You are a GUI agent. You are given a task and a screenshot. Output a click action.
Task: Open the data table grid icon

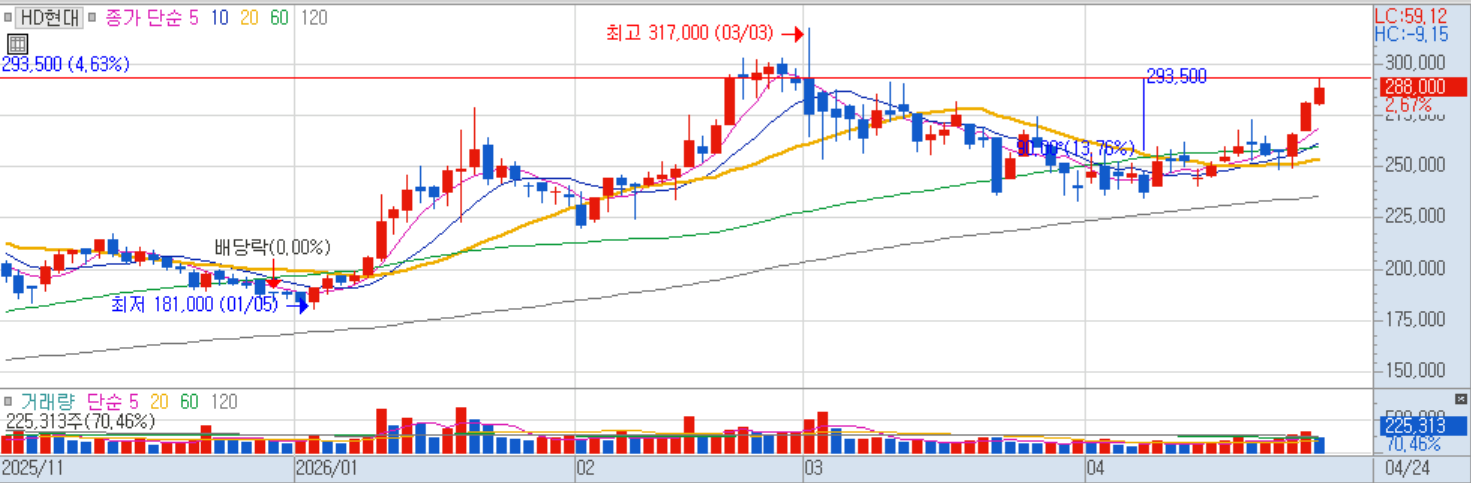click(16, 43)
